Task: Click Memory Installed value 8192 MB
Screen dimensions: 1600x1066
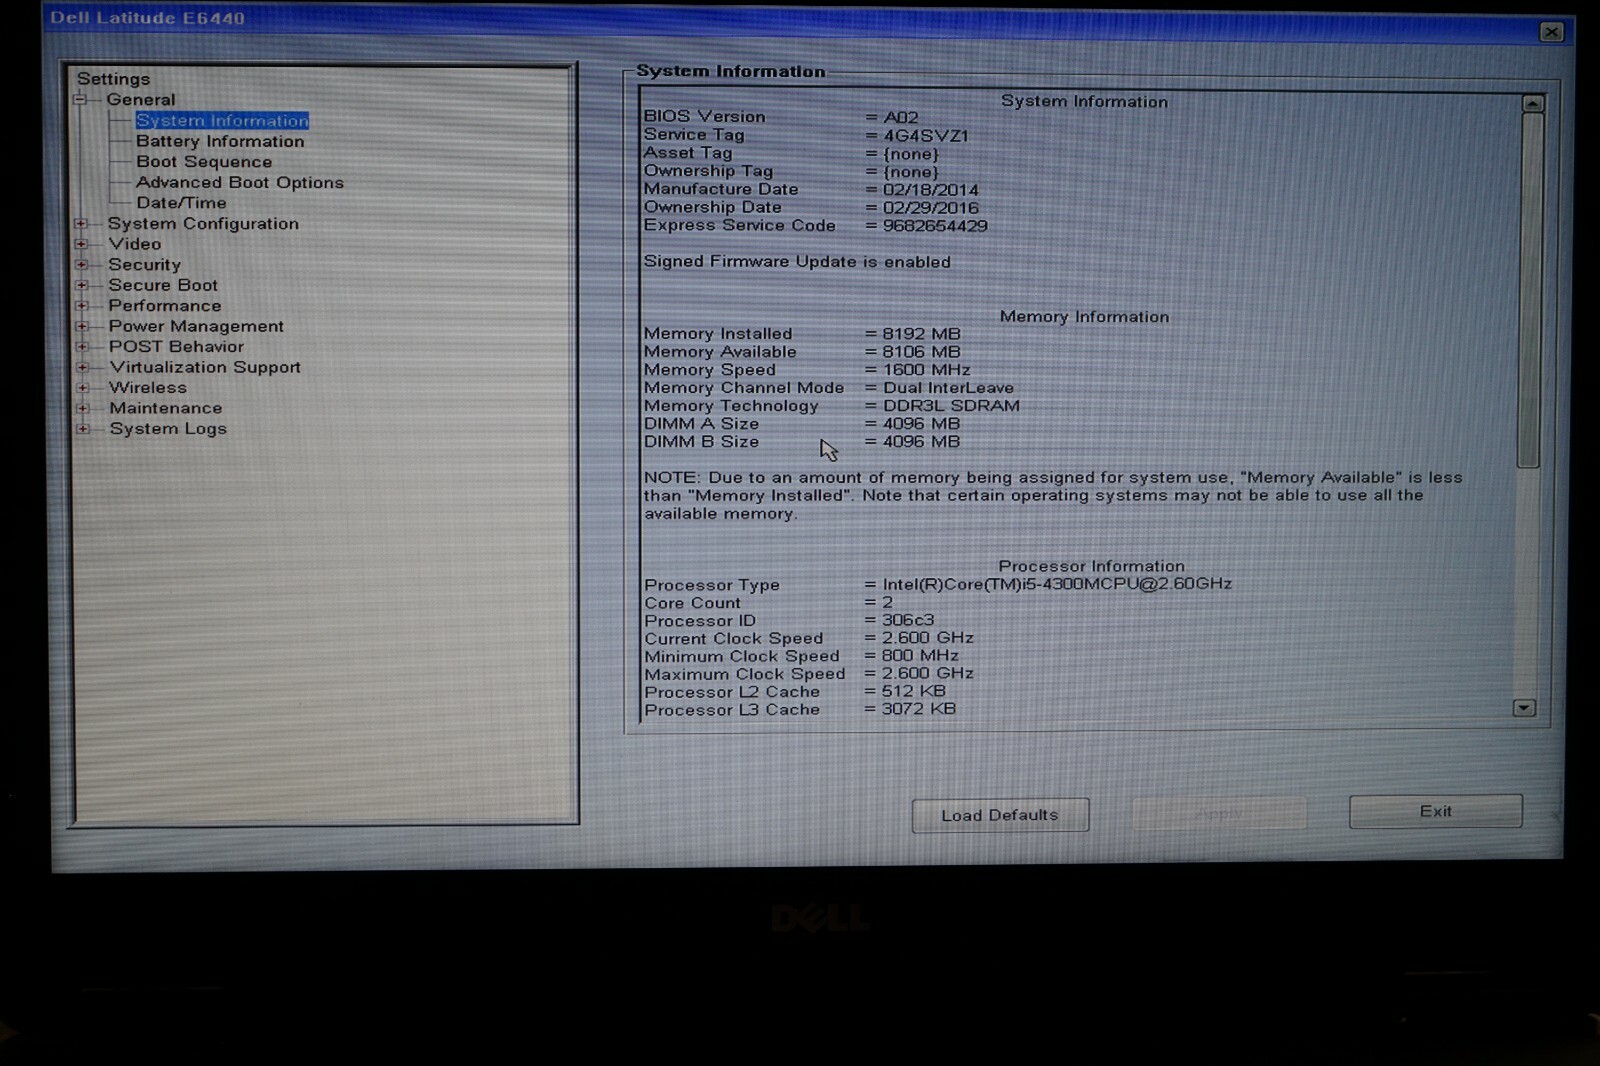Action: (x=921, y=334)
